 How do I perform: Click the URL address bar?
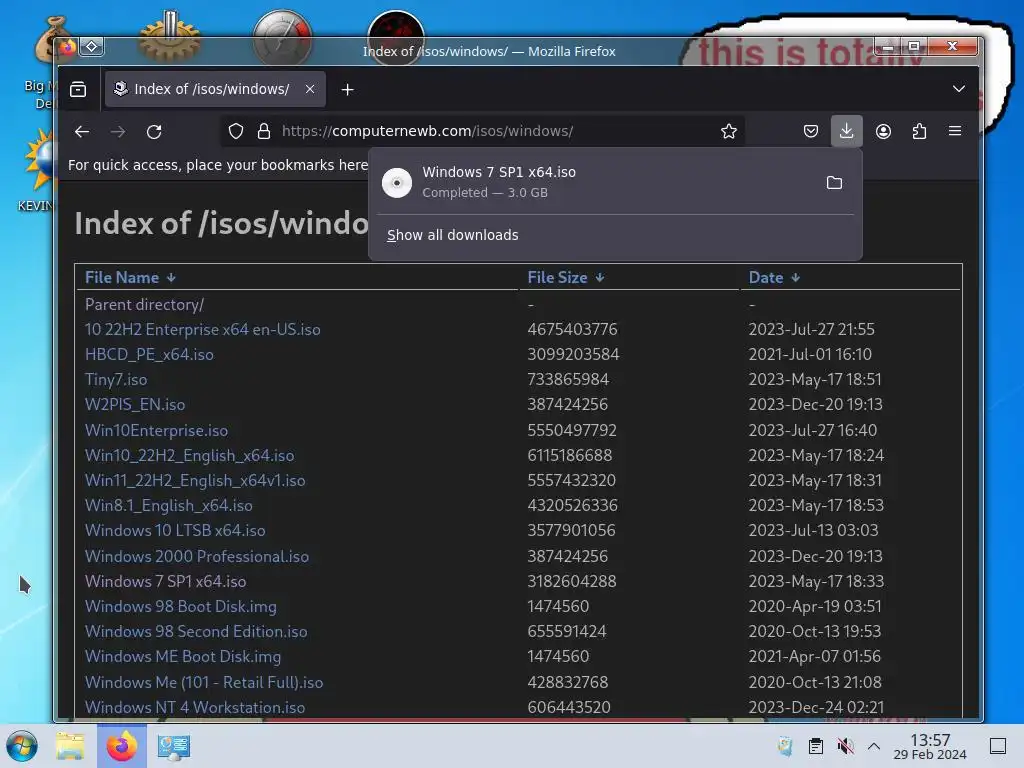483,131
